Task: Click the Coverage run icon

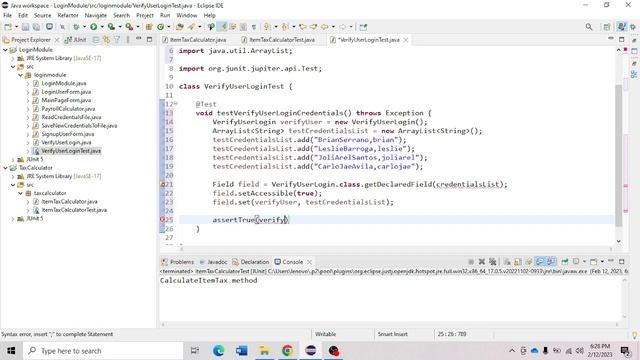Action: pyautogui.click(x=111, y=27)
